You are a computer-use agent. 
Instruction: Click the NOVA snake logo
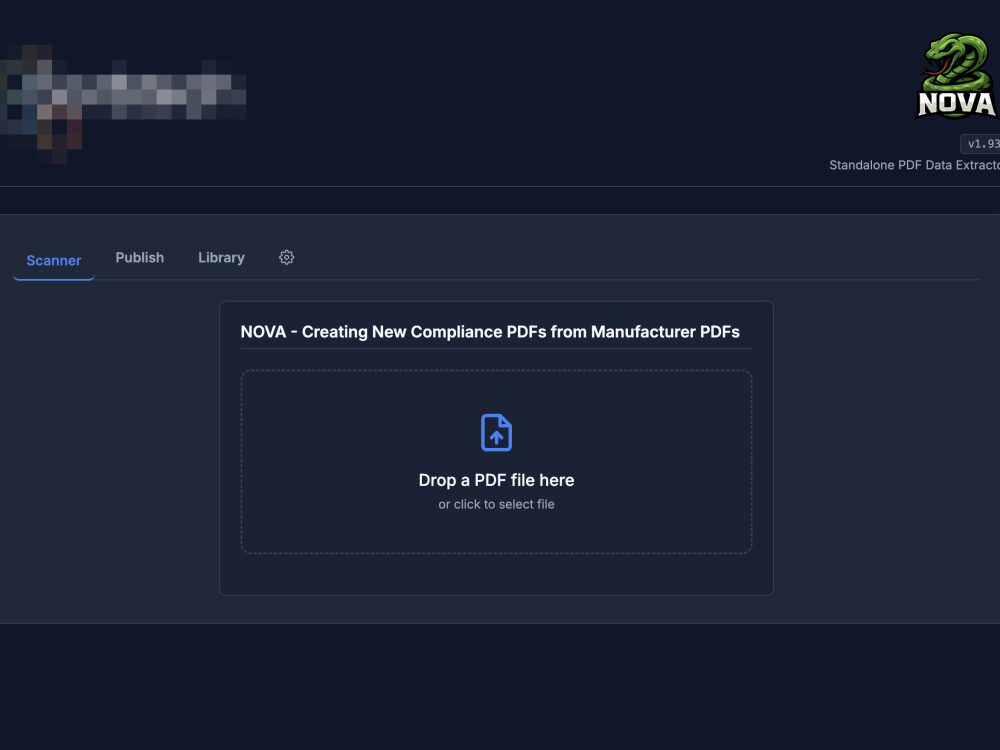point(957,76)
